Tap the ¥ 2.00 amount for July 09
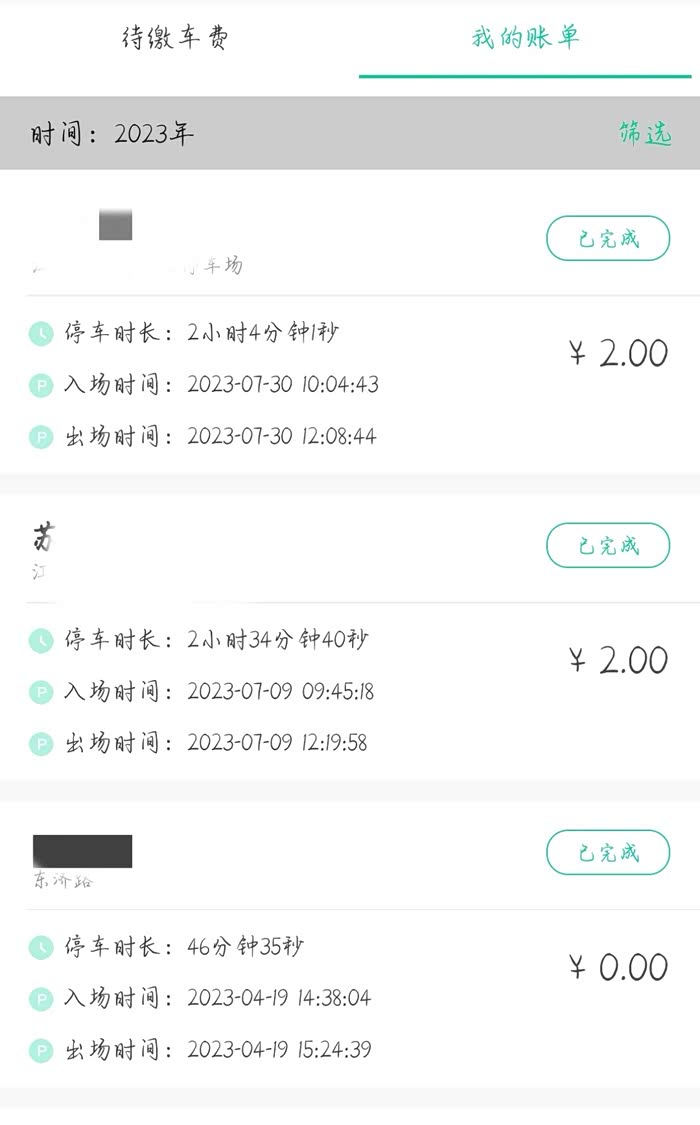 coord(619,661)
